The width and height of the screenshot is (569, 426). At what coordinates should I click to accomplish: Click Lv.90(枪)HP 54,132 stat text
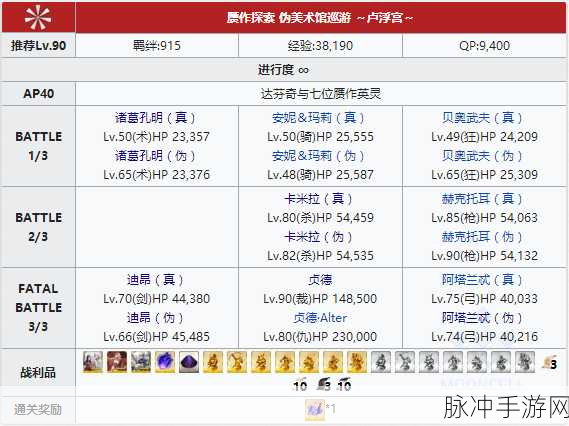coord(484,256)
